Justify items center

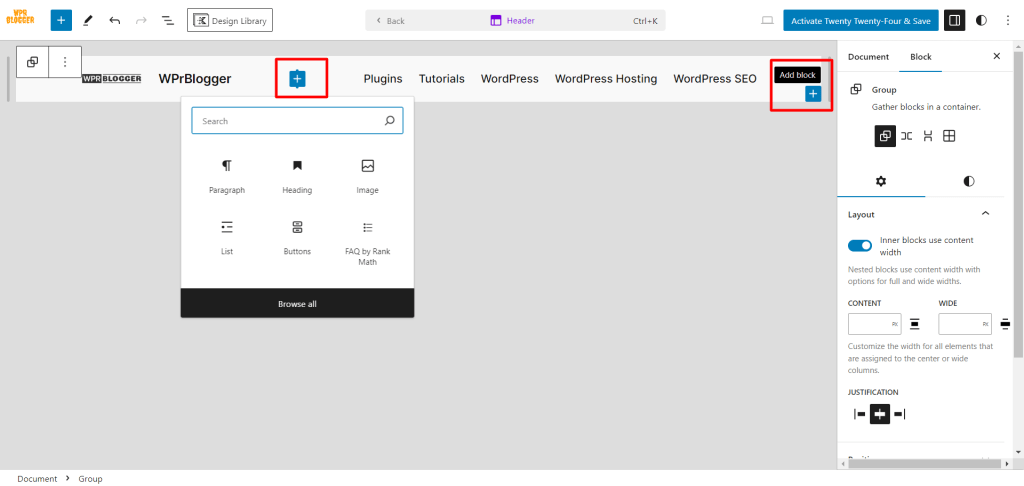click(880, 414)
